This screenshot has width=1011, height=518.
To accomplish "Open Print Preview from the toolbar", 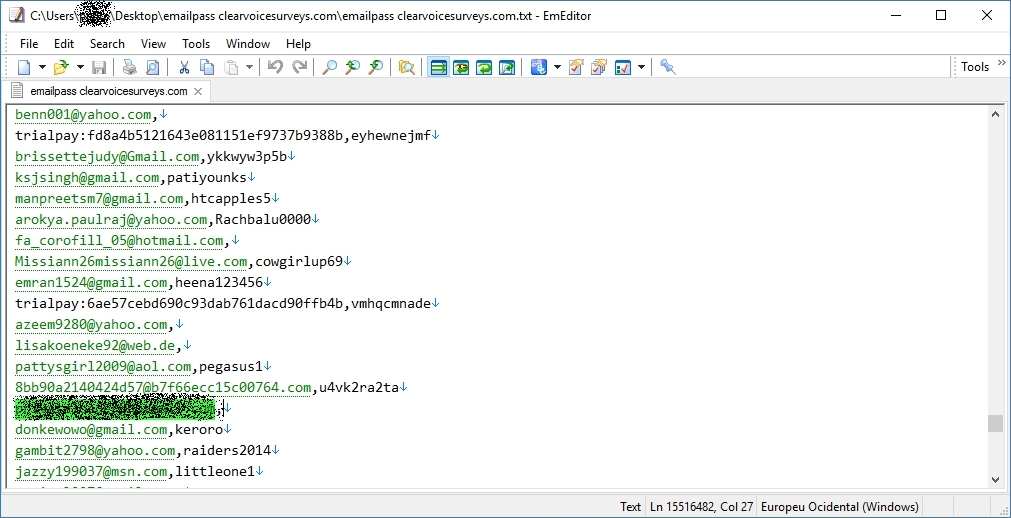I will coord(152,67).
